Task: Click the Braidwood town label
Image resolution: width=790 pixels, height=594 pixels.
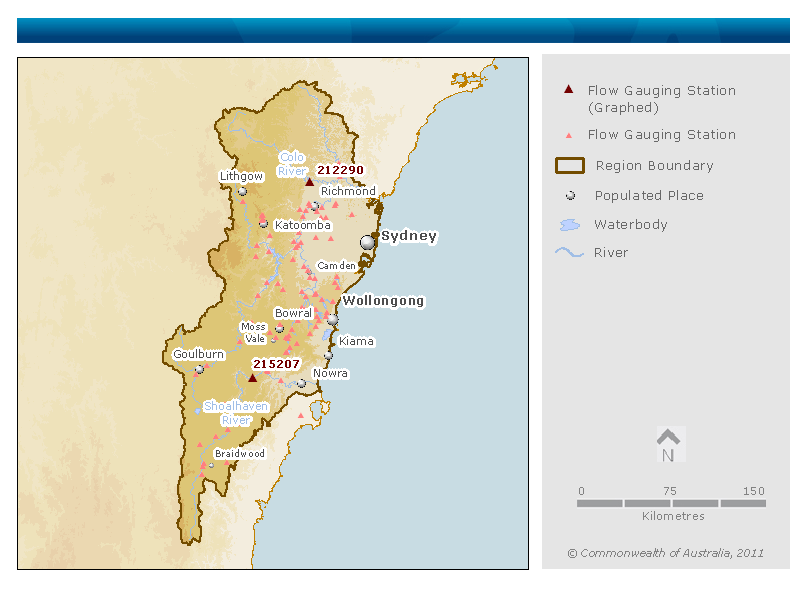Action: click(x=240, y=453)
